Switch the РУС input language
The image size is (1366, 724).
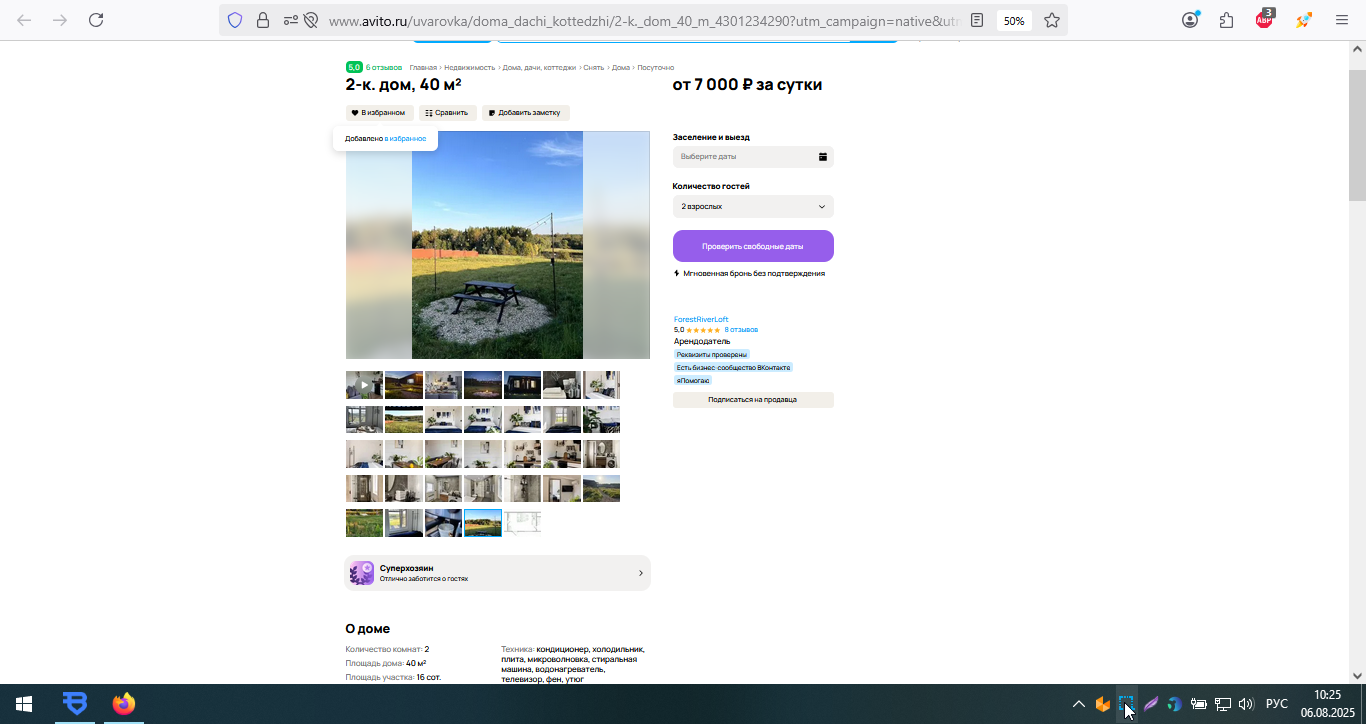(1277, 704)
